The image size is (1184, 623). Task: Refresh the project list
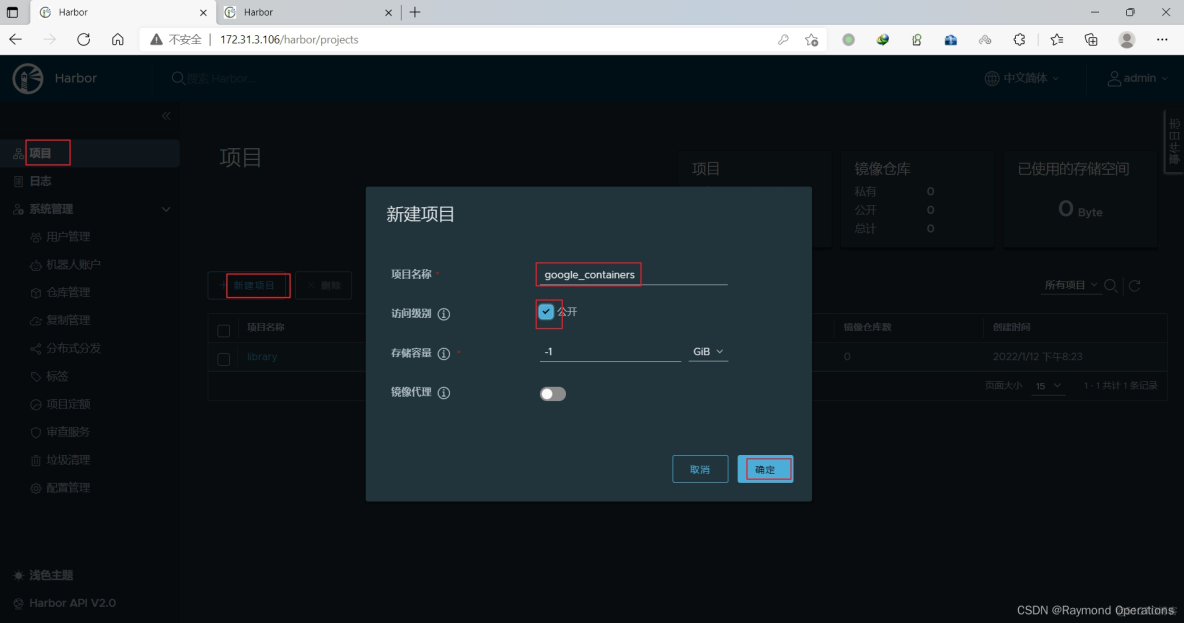pos(1134,285)
